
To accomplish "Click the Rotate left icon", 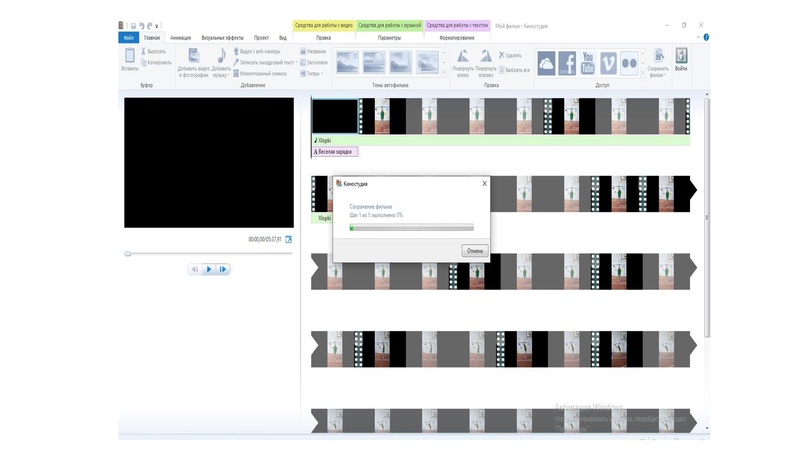I will click(463, 59).
